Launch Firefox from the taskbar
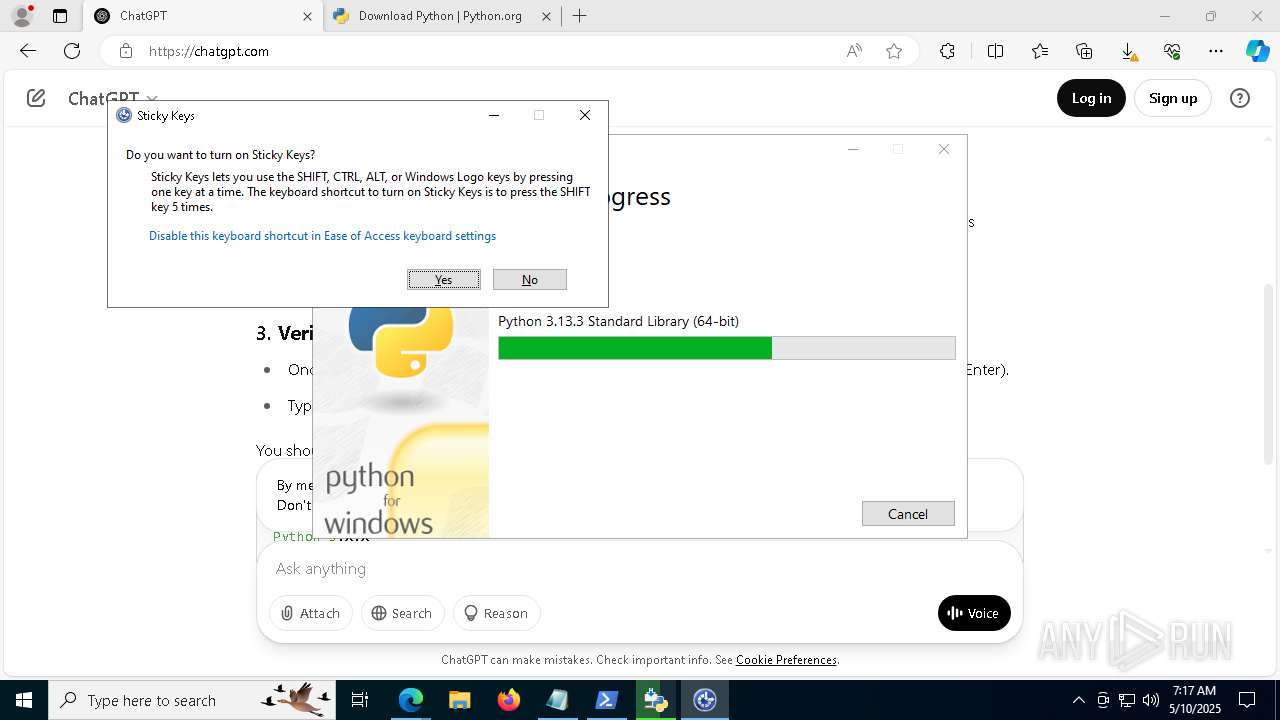 pyautogui.click(x=509, y=700)
